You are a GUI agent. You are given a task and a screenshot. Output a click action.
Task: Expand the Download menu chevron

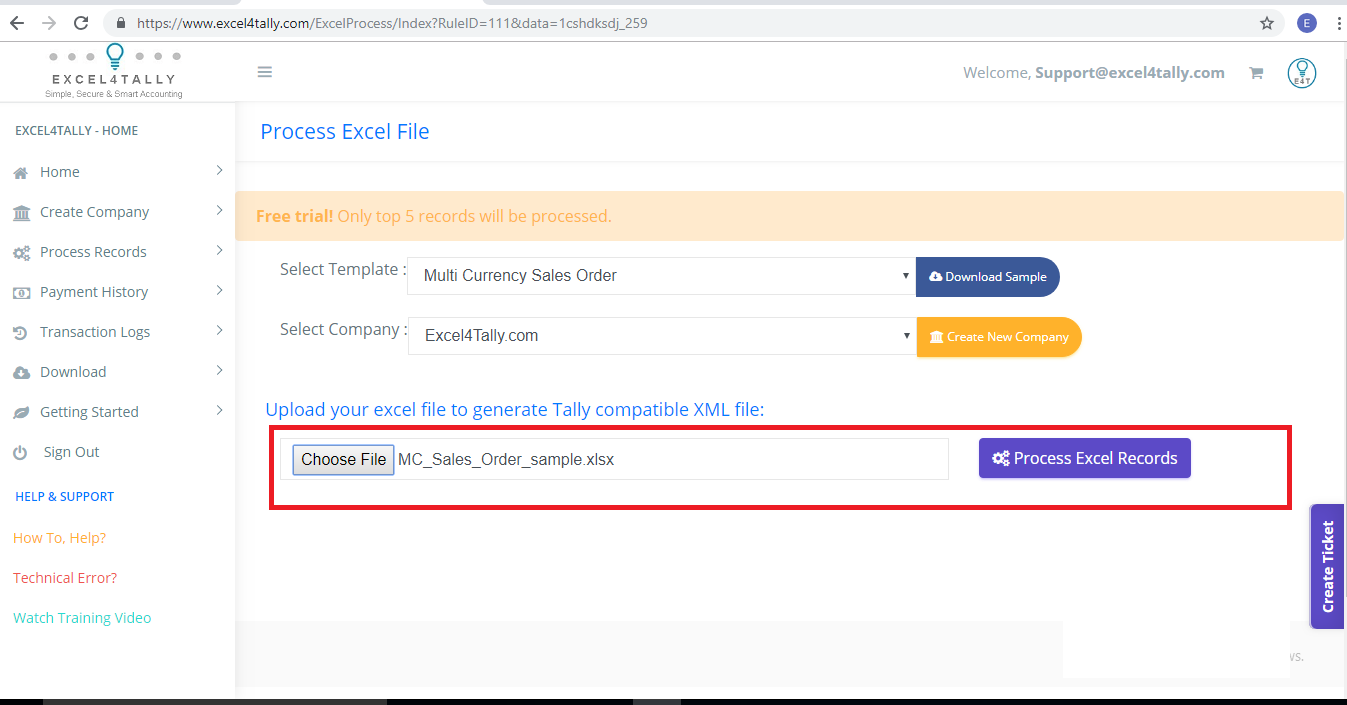(x=219, y=371)
